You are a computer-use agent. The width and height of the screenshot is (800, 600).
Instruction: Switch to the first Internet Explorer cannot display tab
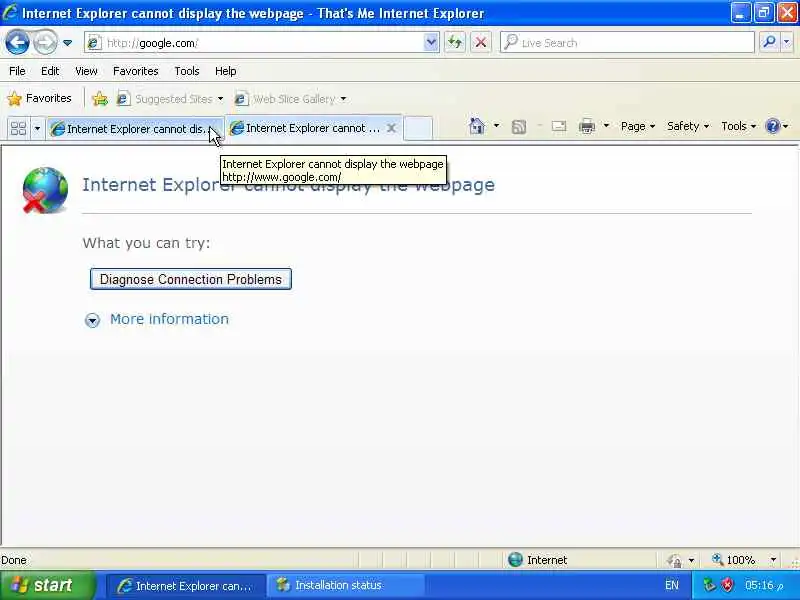click(135, 129)
